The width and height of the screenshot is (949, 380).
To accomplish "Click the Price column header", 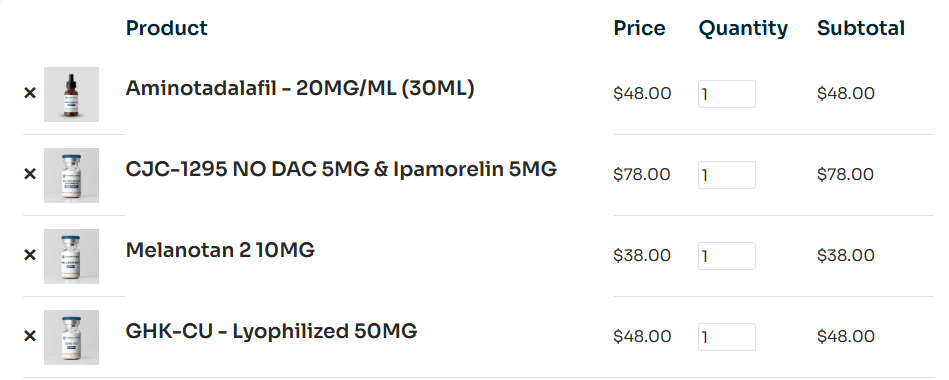I will (639, 28).
